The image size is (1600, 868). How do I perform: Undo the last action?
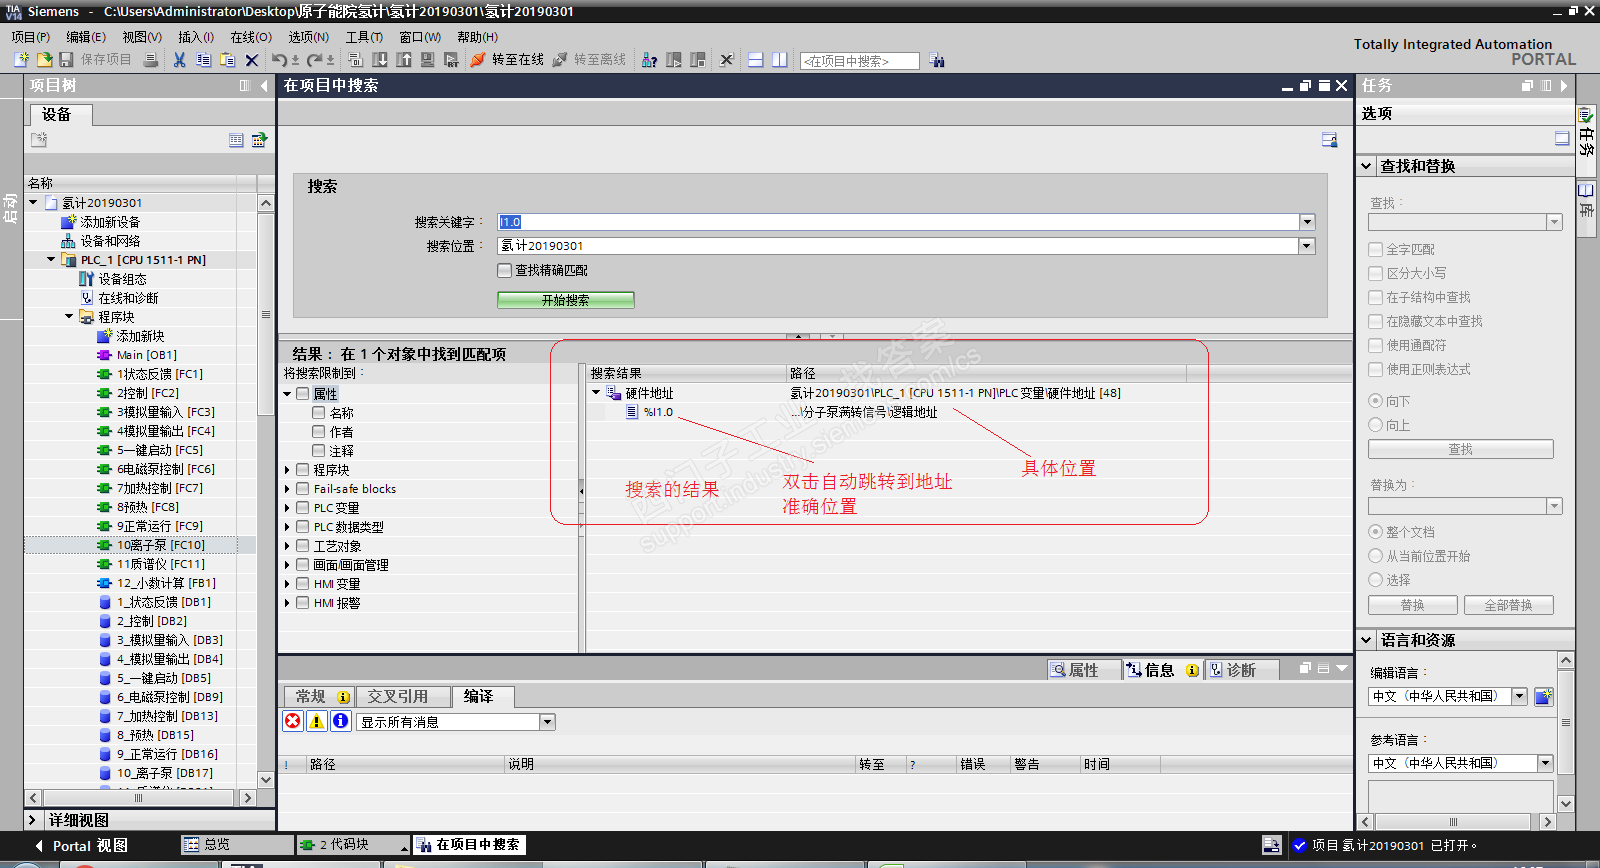[279, 60]
